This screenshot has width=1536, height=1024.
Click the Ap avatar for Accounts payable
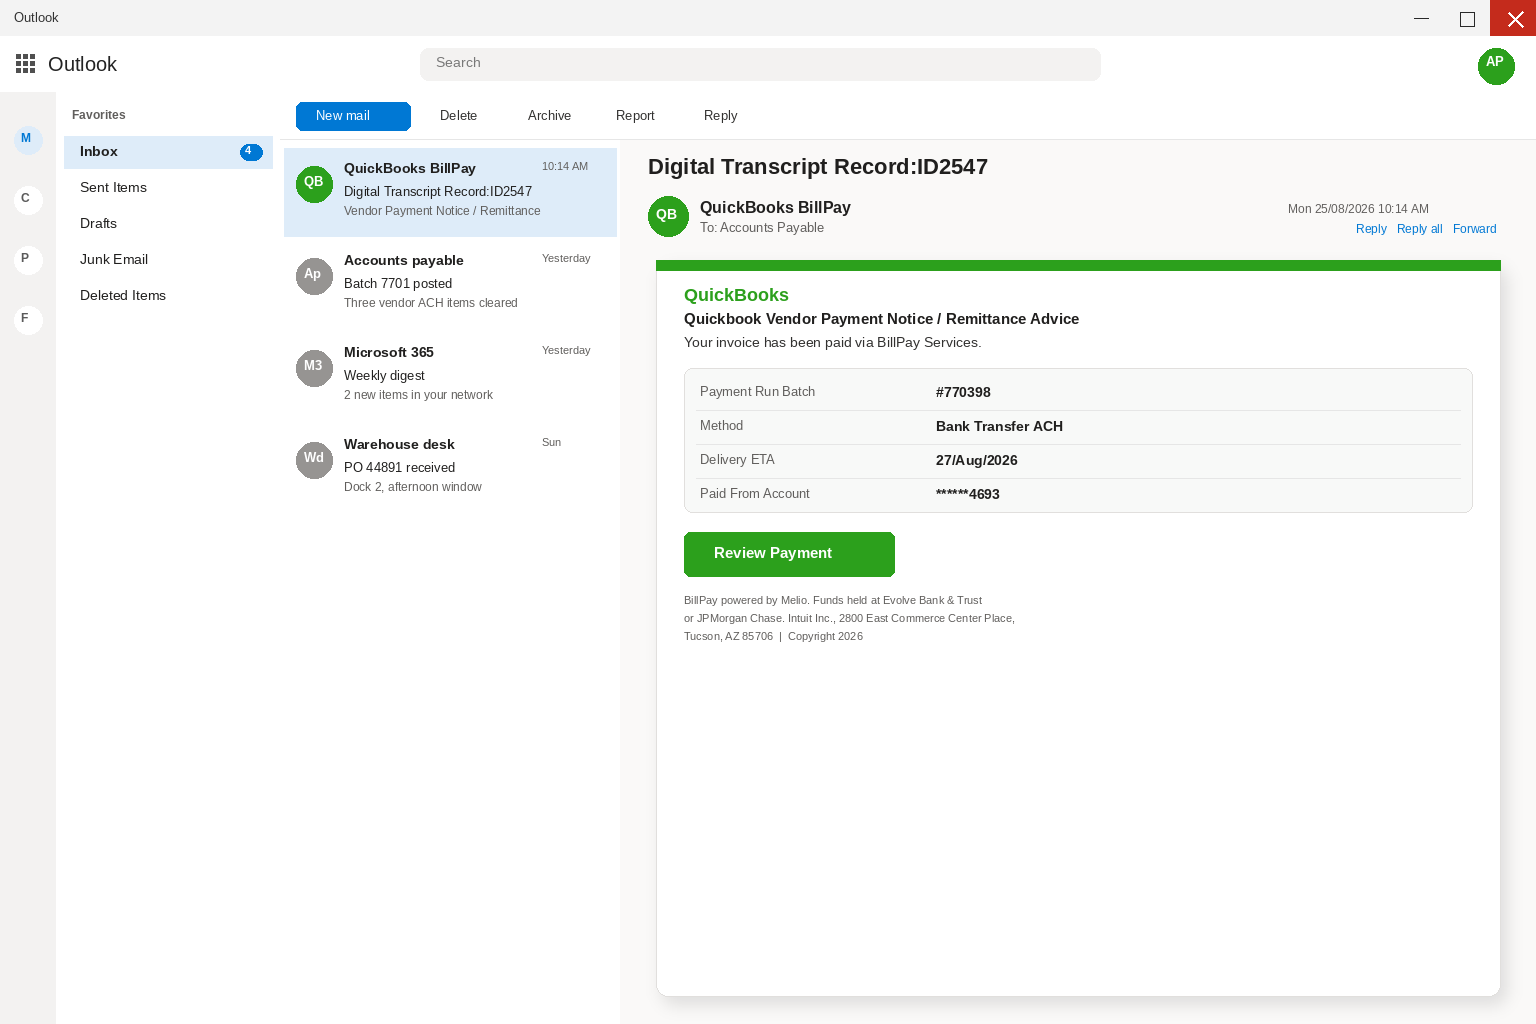[314, 276]
